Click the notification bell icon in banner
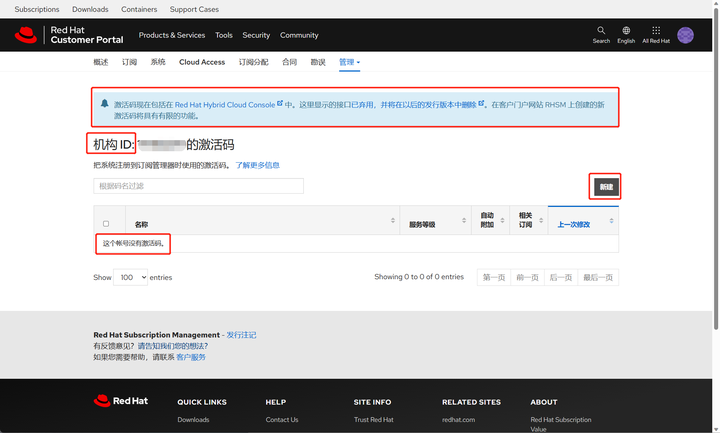 pyautogui.click(x=105, y=103)
